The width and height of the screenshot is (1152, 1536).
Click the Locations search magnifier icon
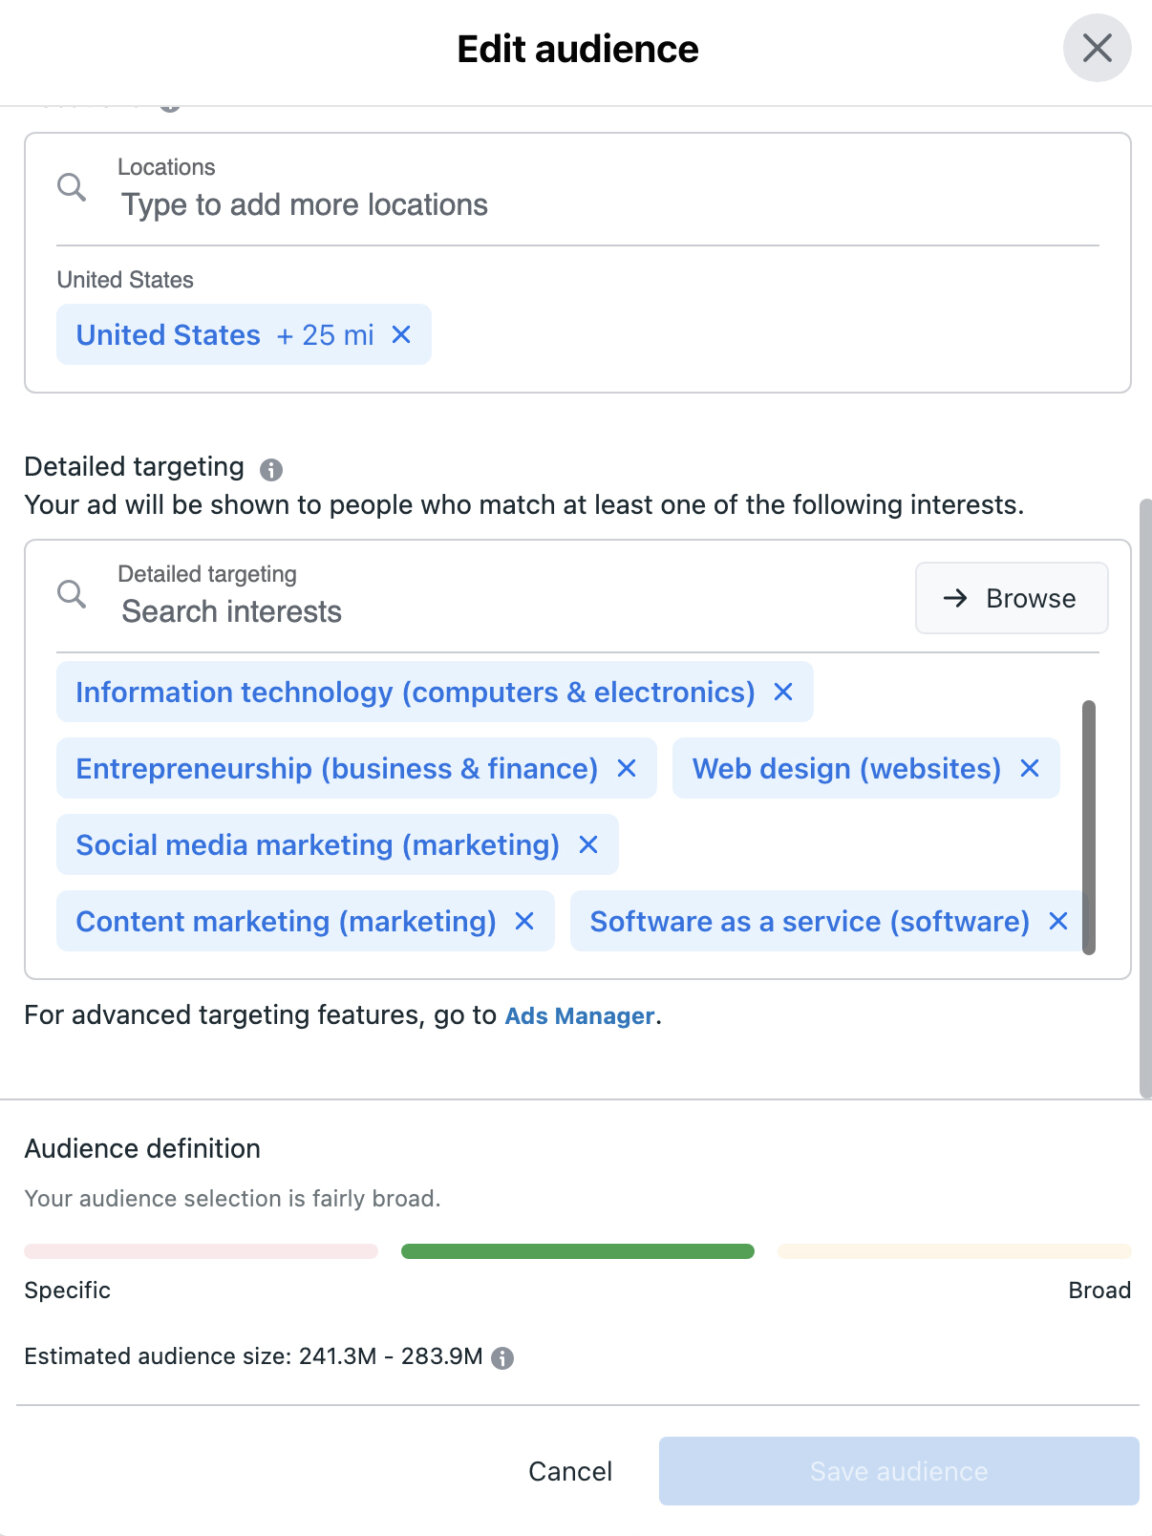click(70, 186)
